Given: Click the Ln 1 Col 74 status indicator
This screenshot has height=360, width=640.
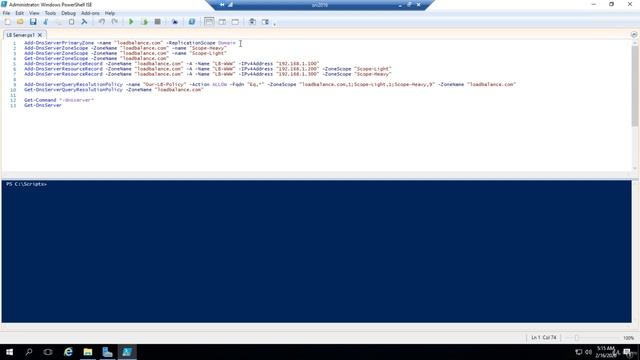Looking at the screenshot, I should (543, 338).
